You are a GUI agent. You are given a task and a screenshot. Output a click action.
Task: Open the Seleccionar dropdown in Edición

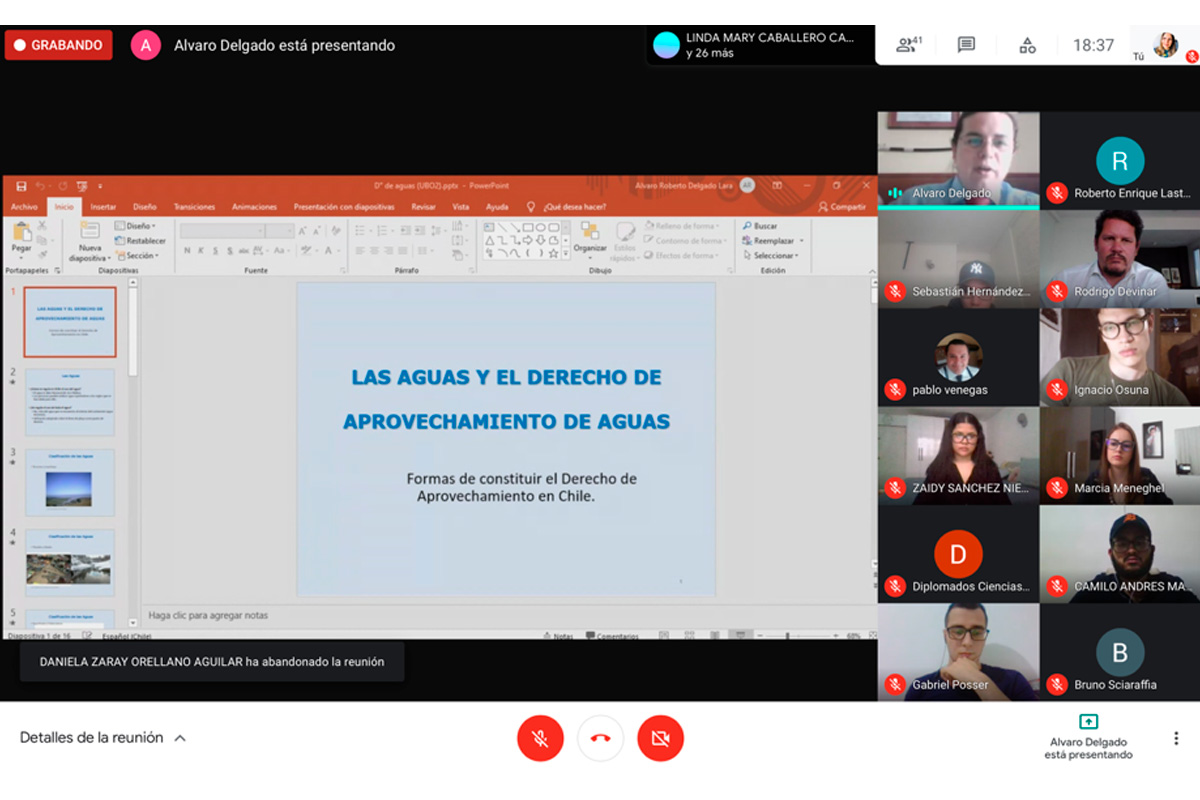(x=773, y=256)
